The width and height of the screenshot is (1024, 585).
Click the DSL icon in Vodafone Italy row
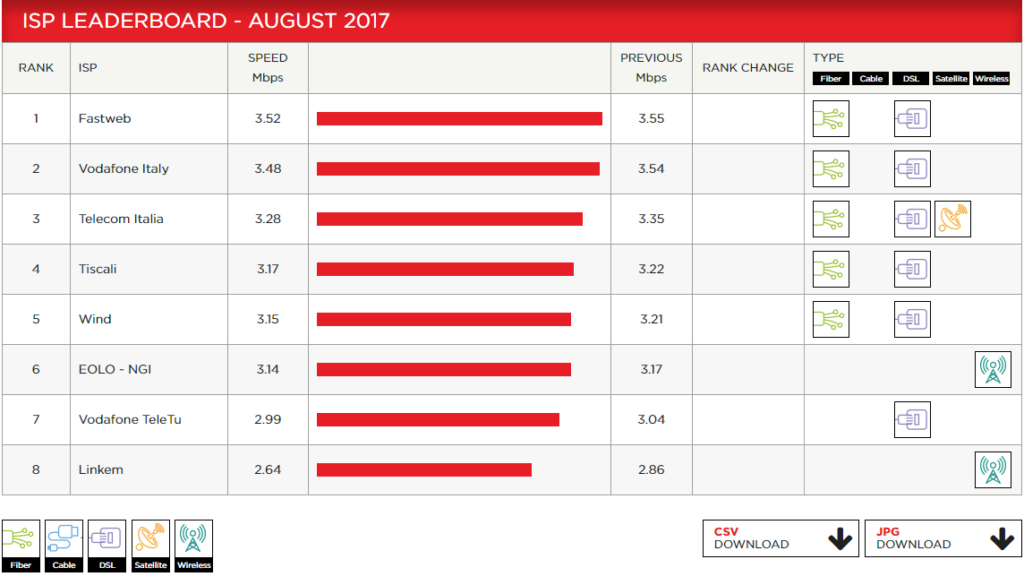(912, 169)
